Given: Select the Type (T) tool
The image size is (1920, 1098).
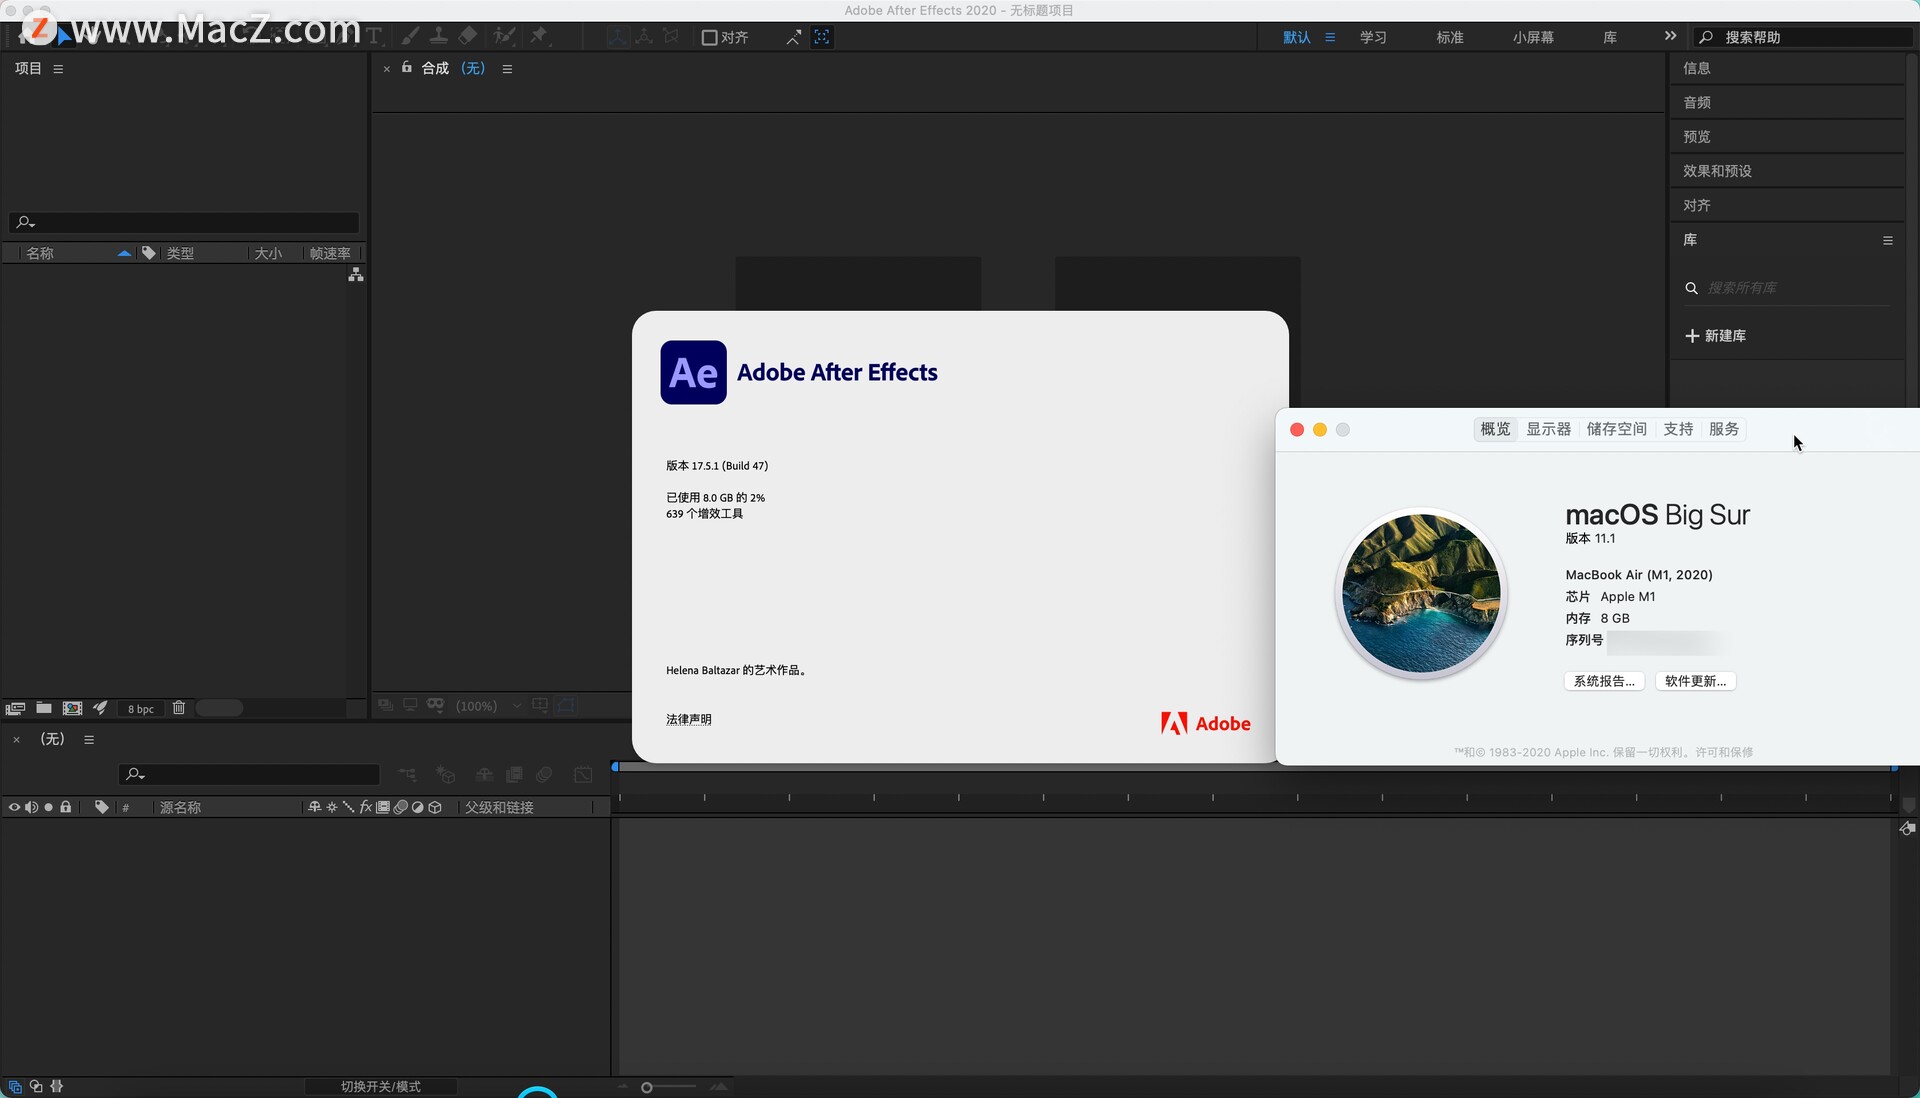Looking at the screenshot, I should (x=374, y=37).
